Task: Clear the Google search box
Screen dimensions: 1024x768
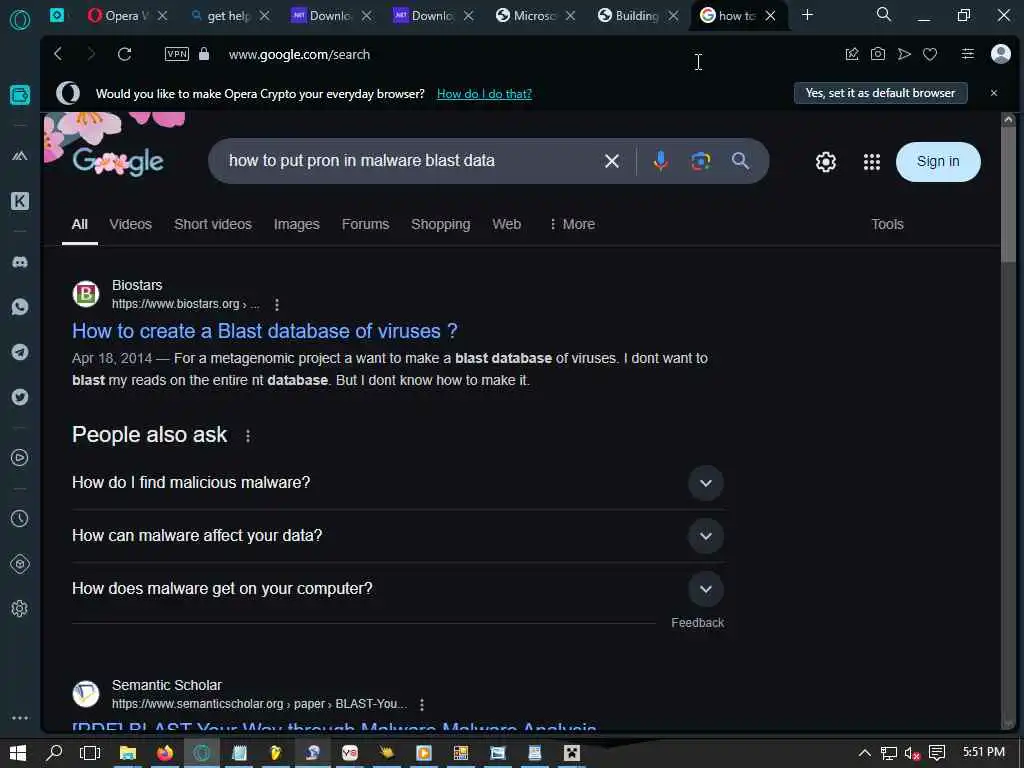Action: point(611,161)
